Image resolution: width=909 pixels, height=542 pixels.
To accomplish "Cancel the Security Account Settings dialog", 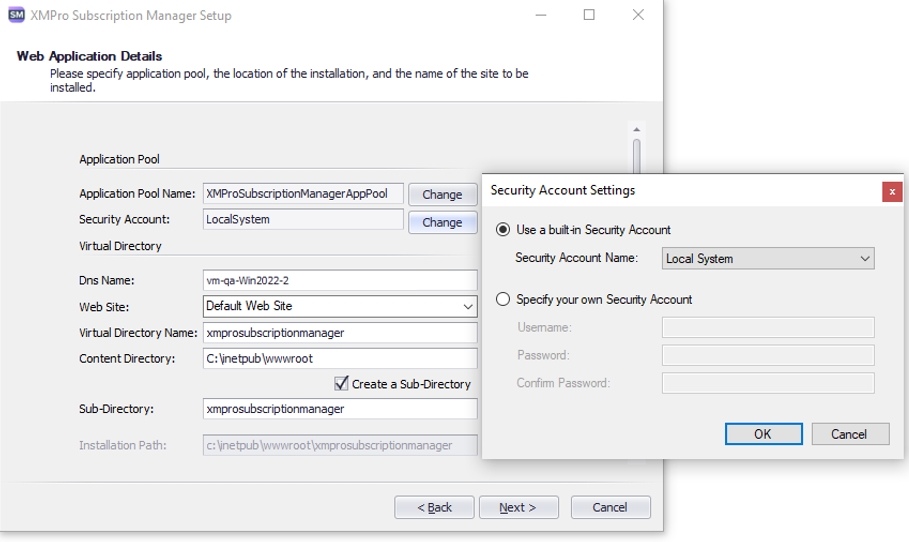I will pos(850,434).
